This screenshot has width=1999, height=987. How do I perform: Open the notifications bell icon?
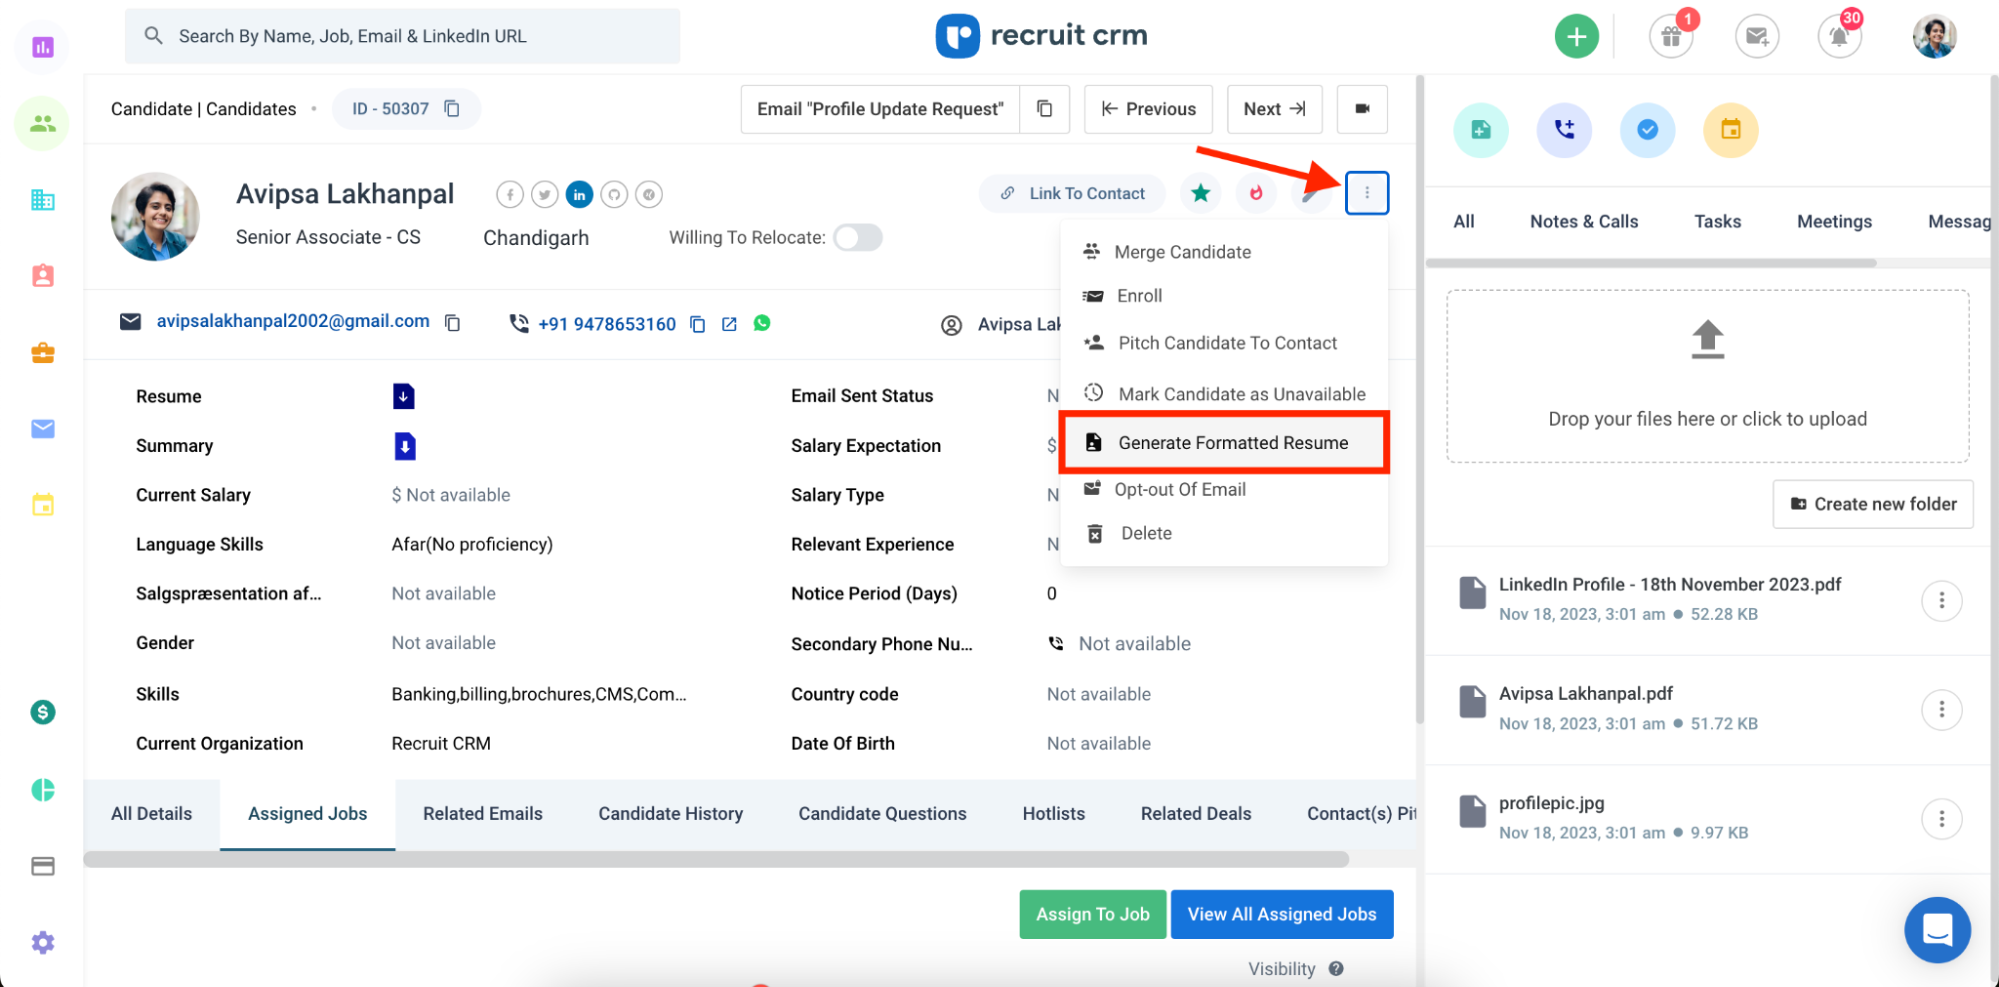click(1838, 36)
